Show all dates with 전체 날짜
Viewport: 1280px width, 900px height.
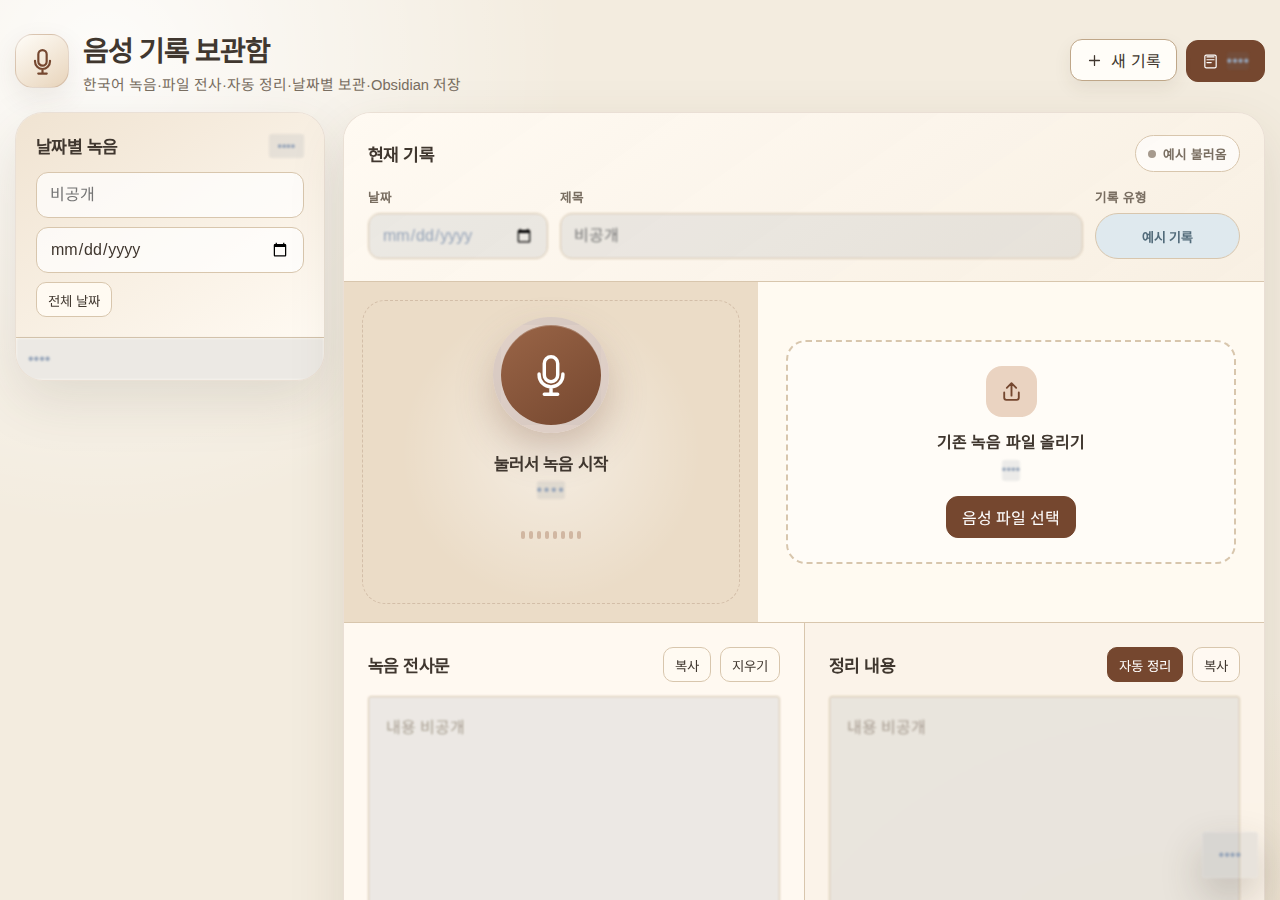coord(74,300)
